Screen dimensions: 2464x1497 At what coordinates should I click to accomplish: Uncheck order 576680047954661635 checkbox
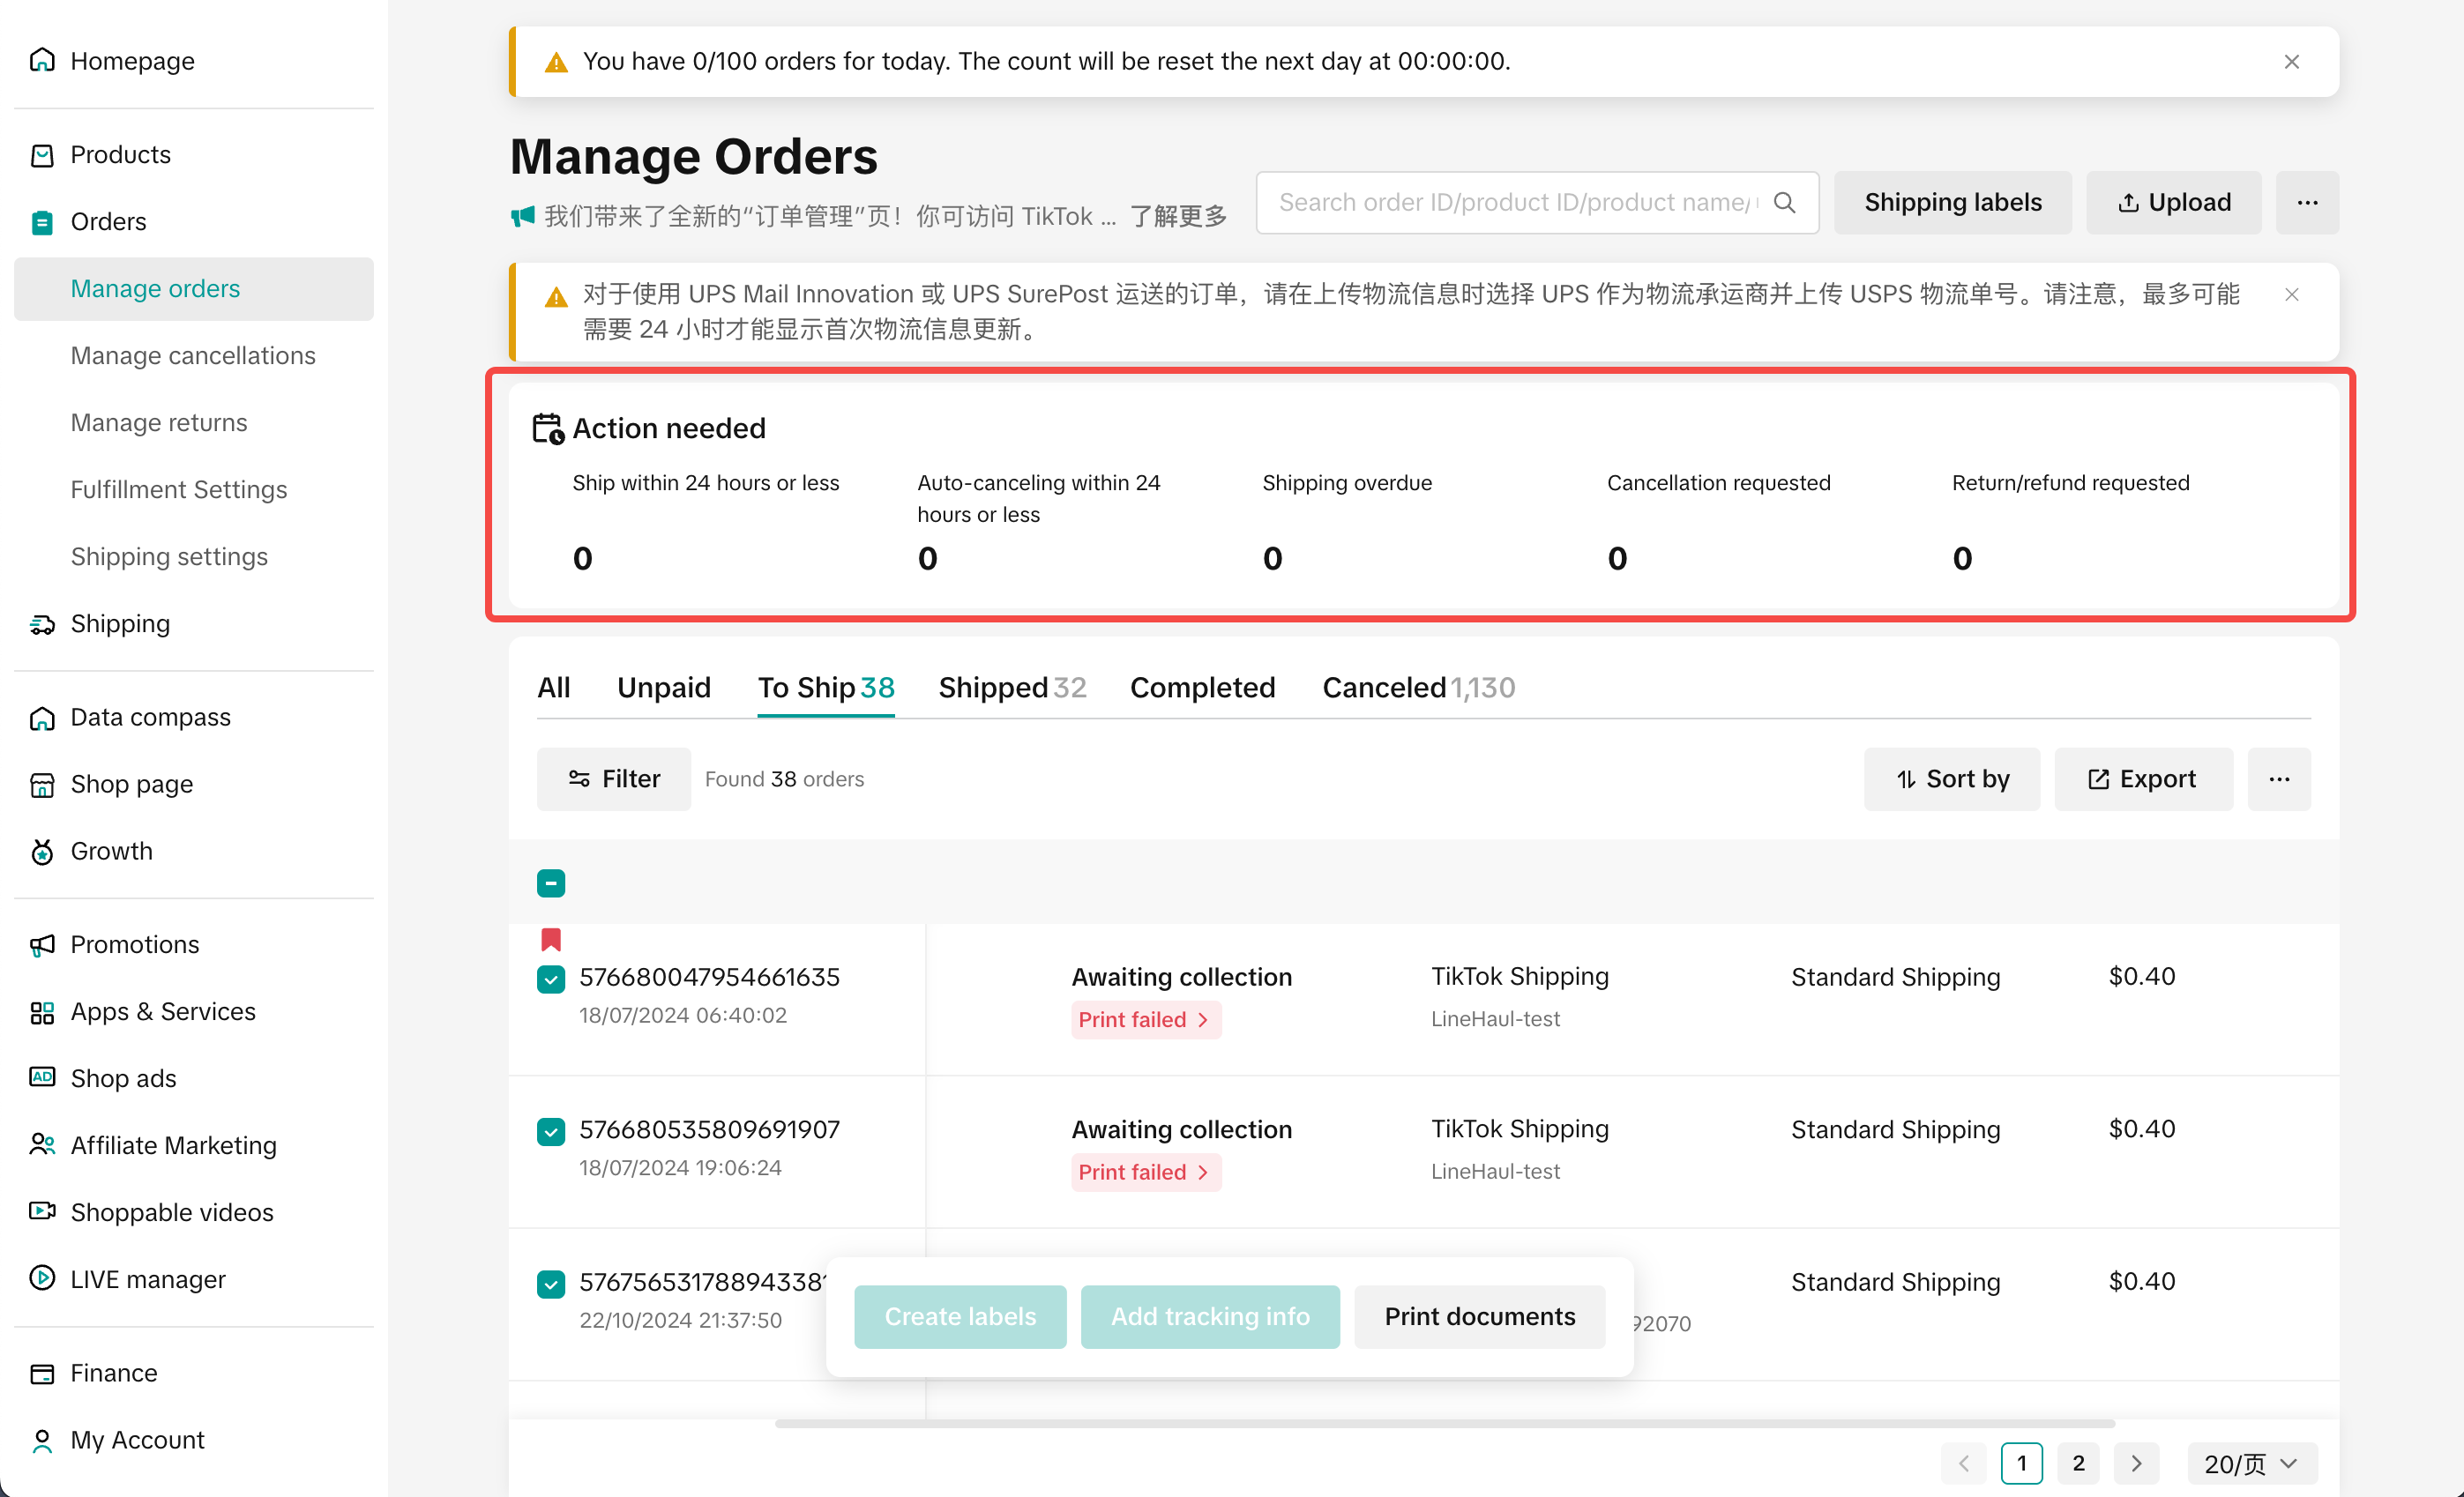tap(551, 979)
